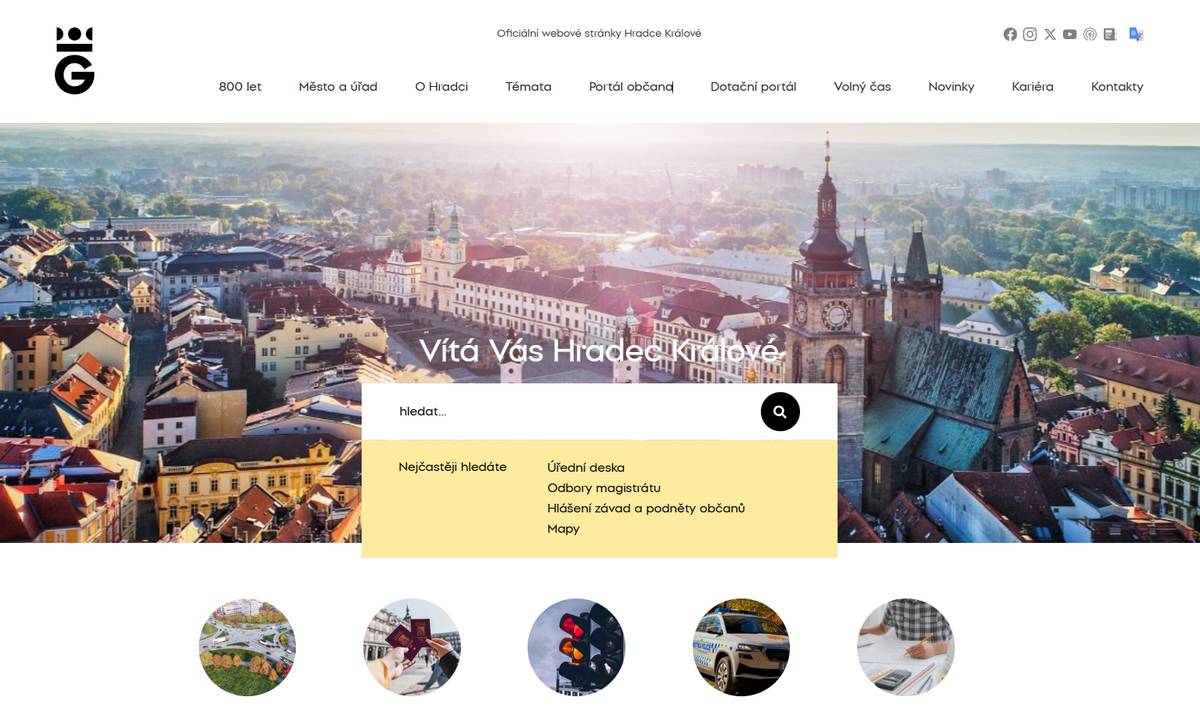Viewport: 1200px width, 708px height.
Task: Open Google Translate for the page
Action: [1135, 33]
